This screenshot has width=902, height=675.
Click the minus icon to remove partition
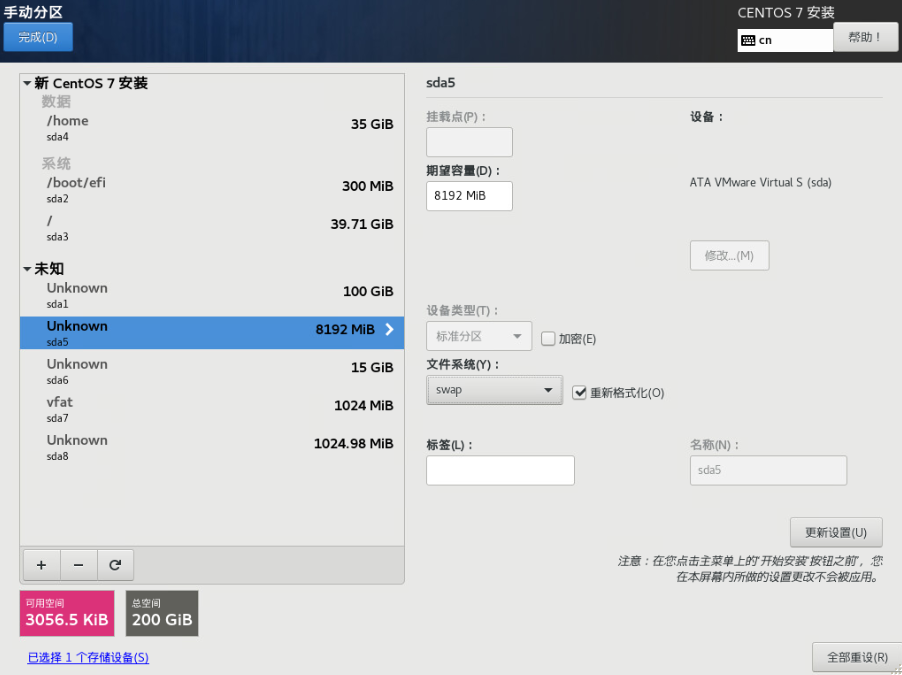[78, 565]
